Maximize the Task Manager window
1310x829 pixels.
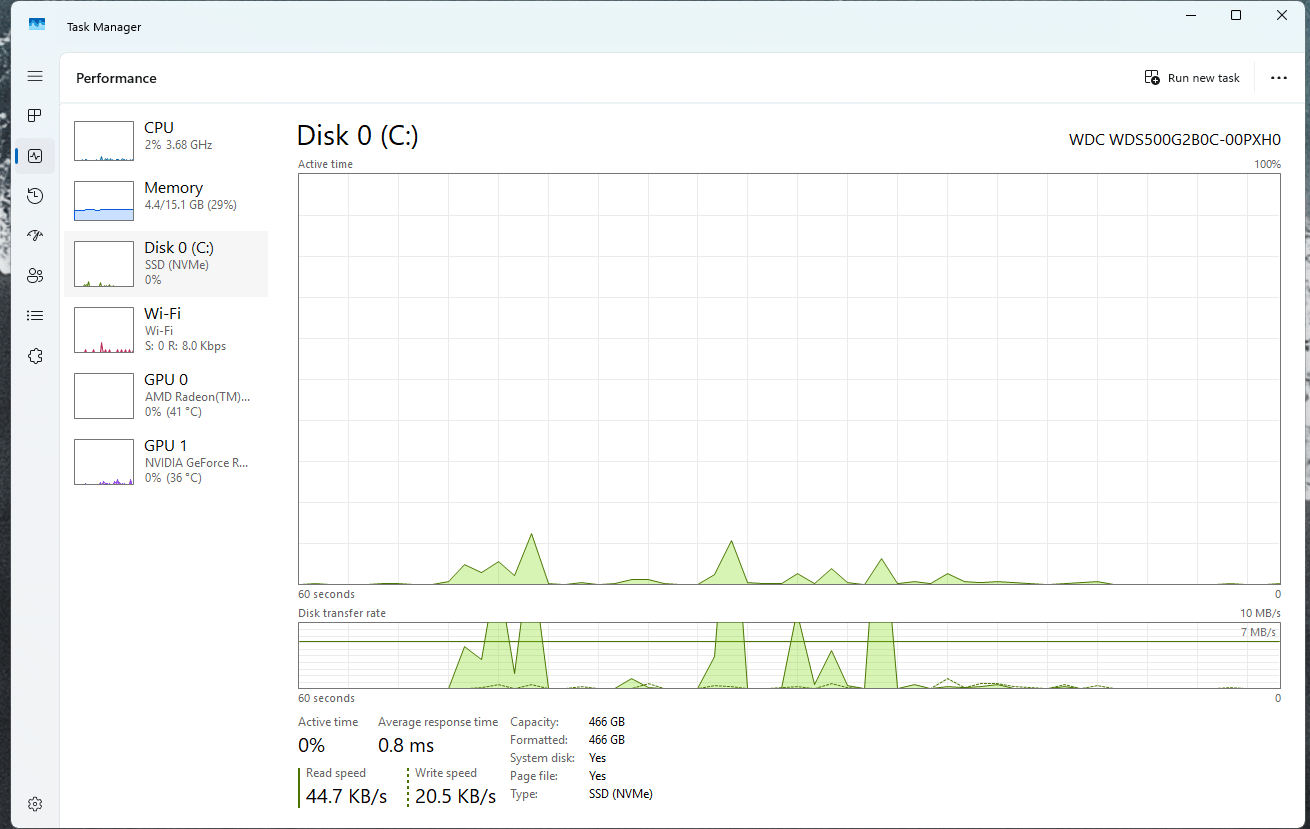1236,15
